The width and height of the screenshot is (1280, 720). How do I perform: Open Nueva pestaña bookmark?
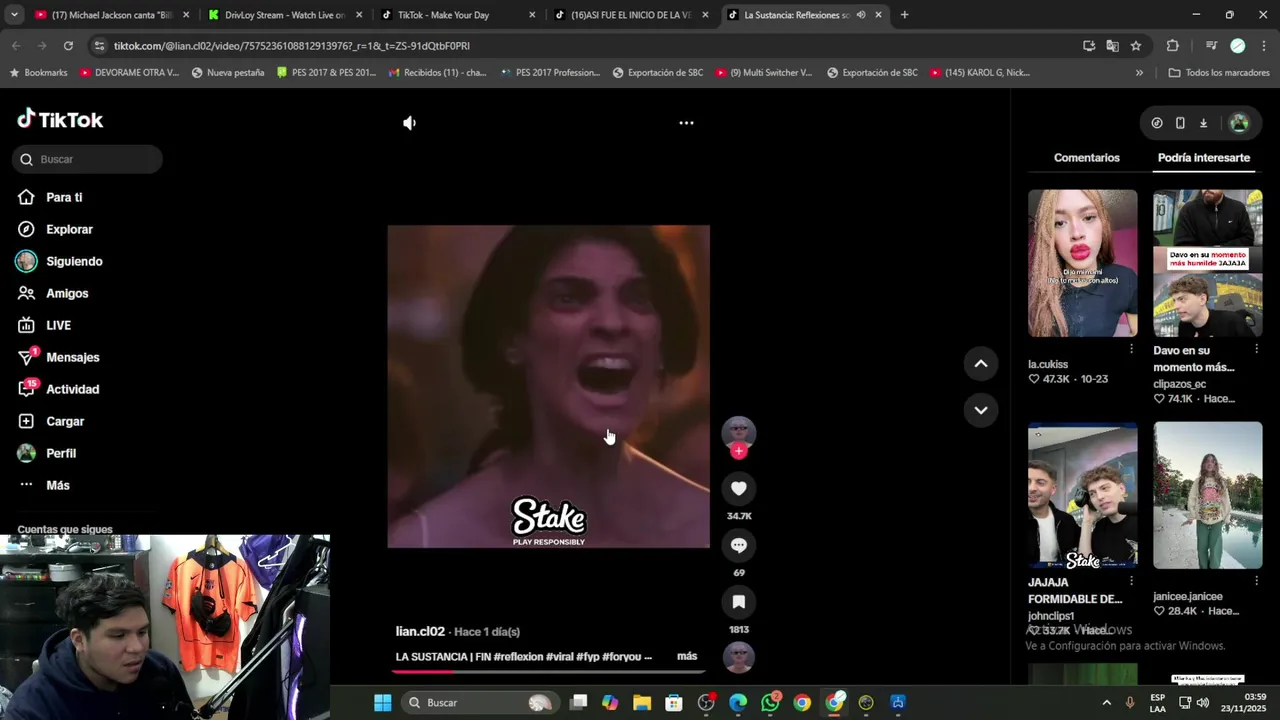pyautogui.click(x=228, y=73)
